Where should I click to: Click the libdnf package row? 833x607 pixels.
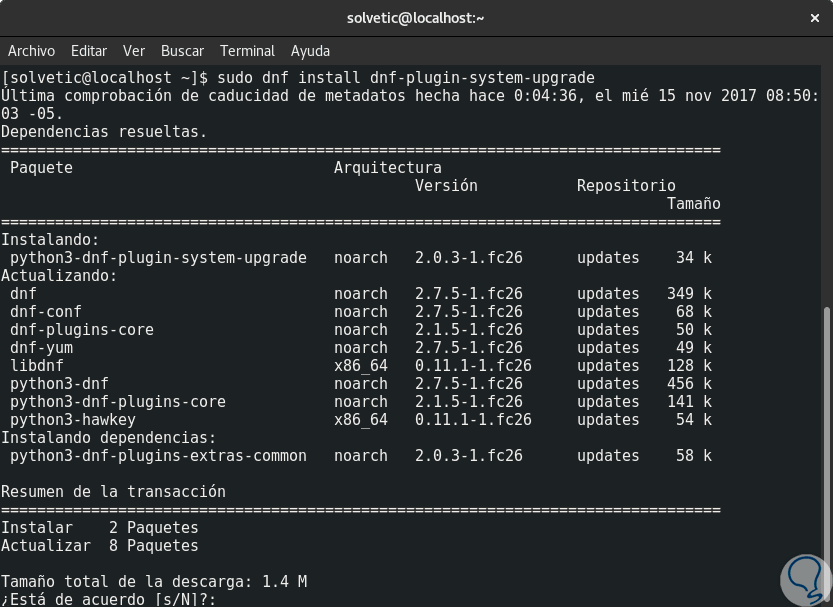coord(37,366)
